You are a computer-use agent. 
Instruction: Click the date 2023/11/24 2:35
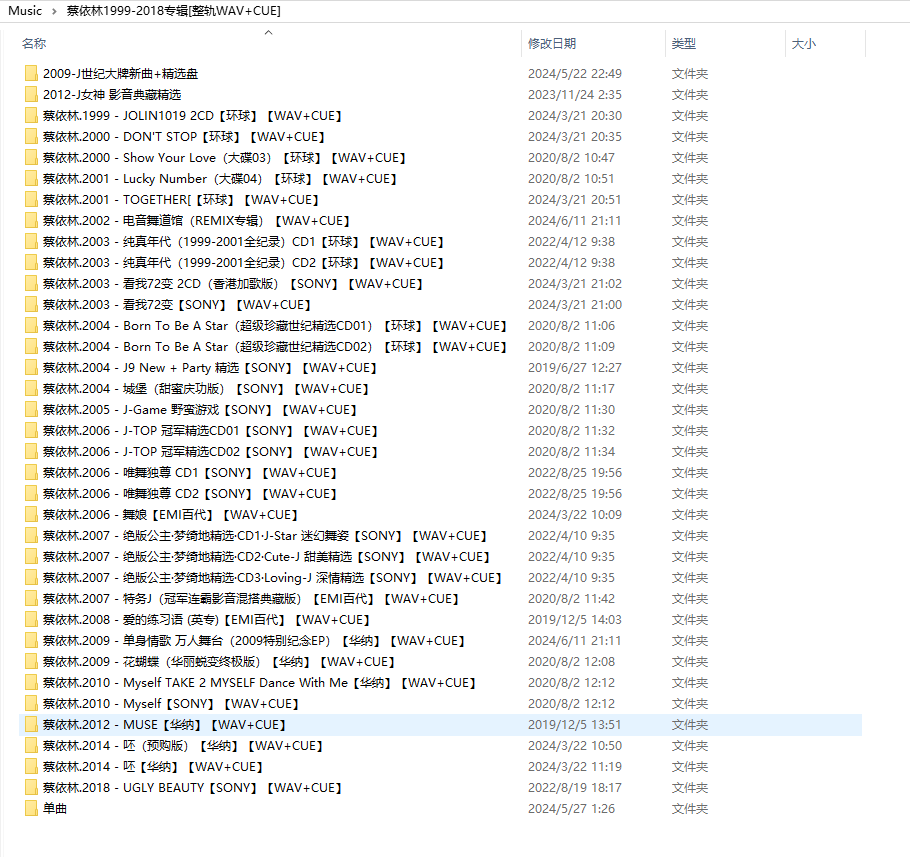tap(575, 95)
